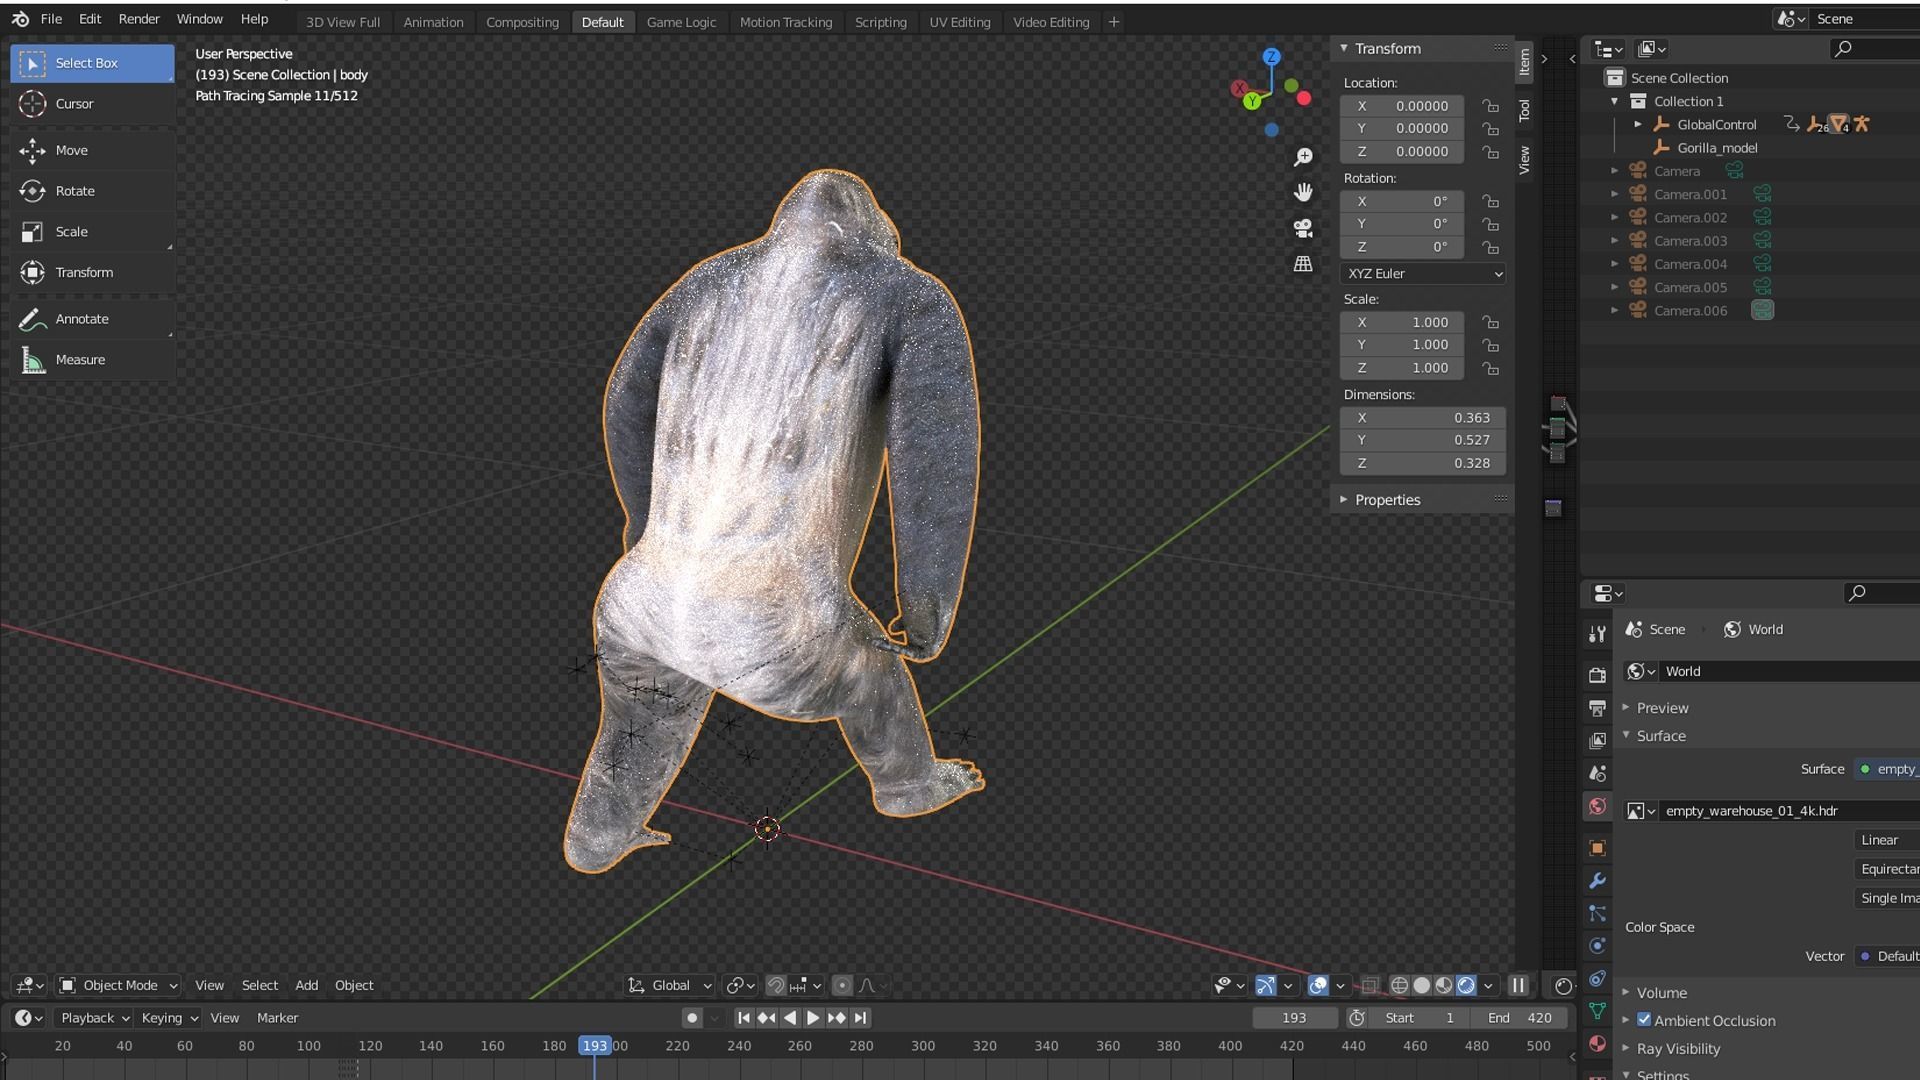This screenshot has width=1920, height=1080.
Task: Switch to solid viewport shading
Action: (x=1421, y=986)
